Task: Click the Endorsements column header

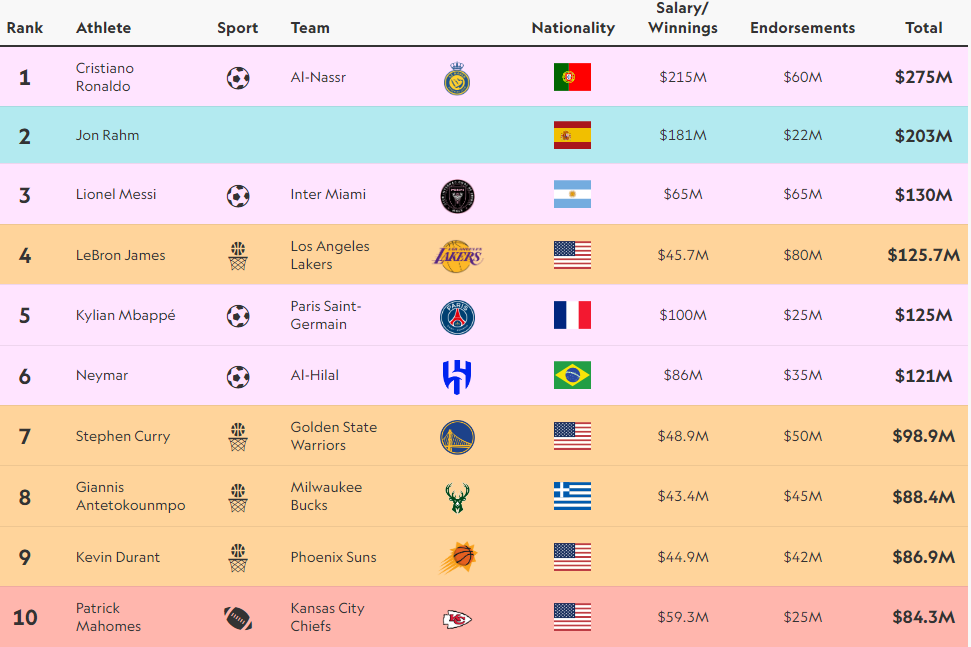Action: pos(802,28)
